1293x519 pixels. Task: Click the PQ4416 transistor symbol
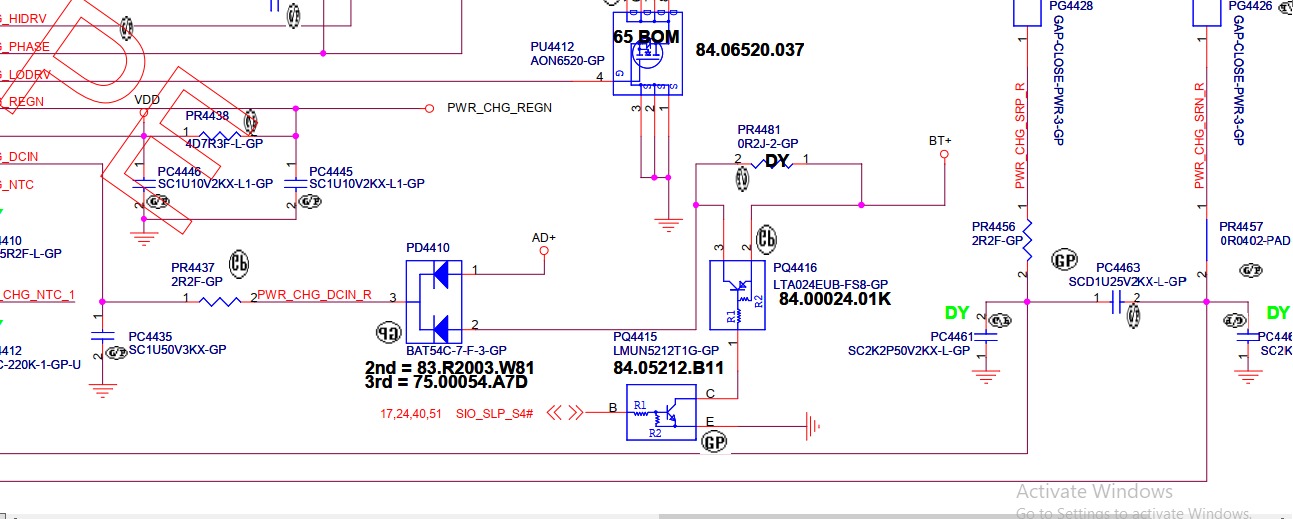[737, 296]
